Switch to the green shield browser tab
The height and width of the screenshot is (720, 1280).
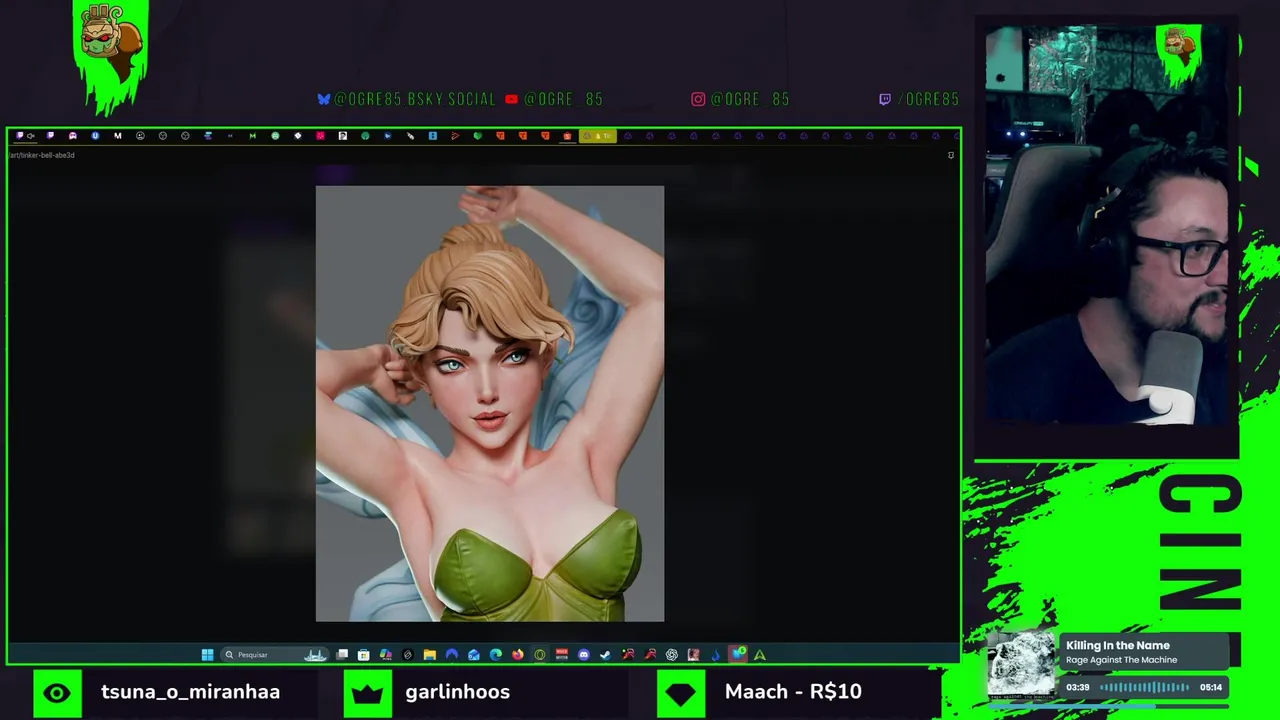[477, 136]
